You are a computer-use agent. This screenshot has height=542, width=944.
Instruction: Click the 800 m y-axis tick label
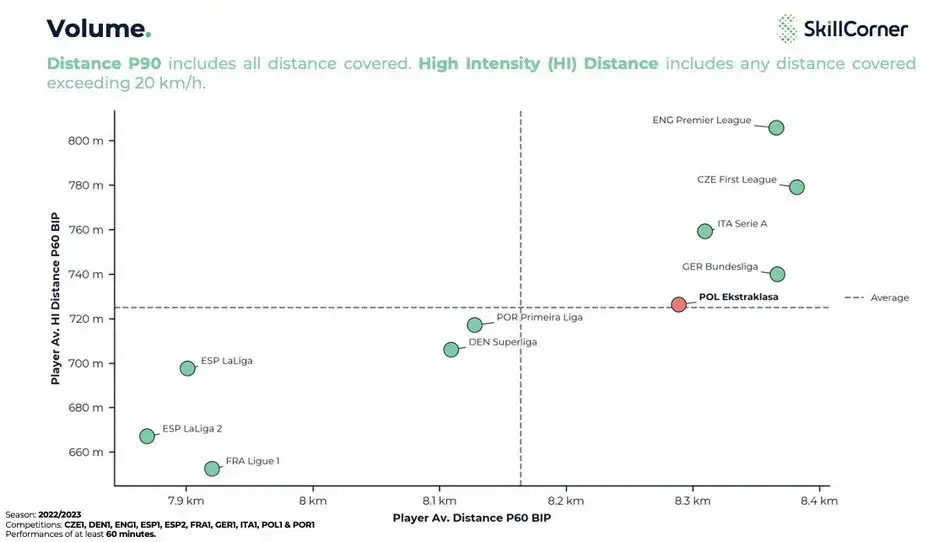click(87, 141)
